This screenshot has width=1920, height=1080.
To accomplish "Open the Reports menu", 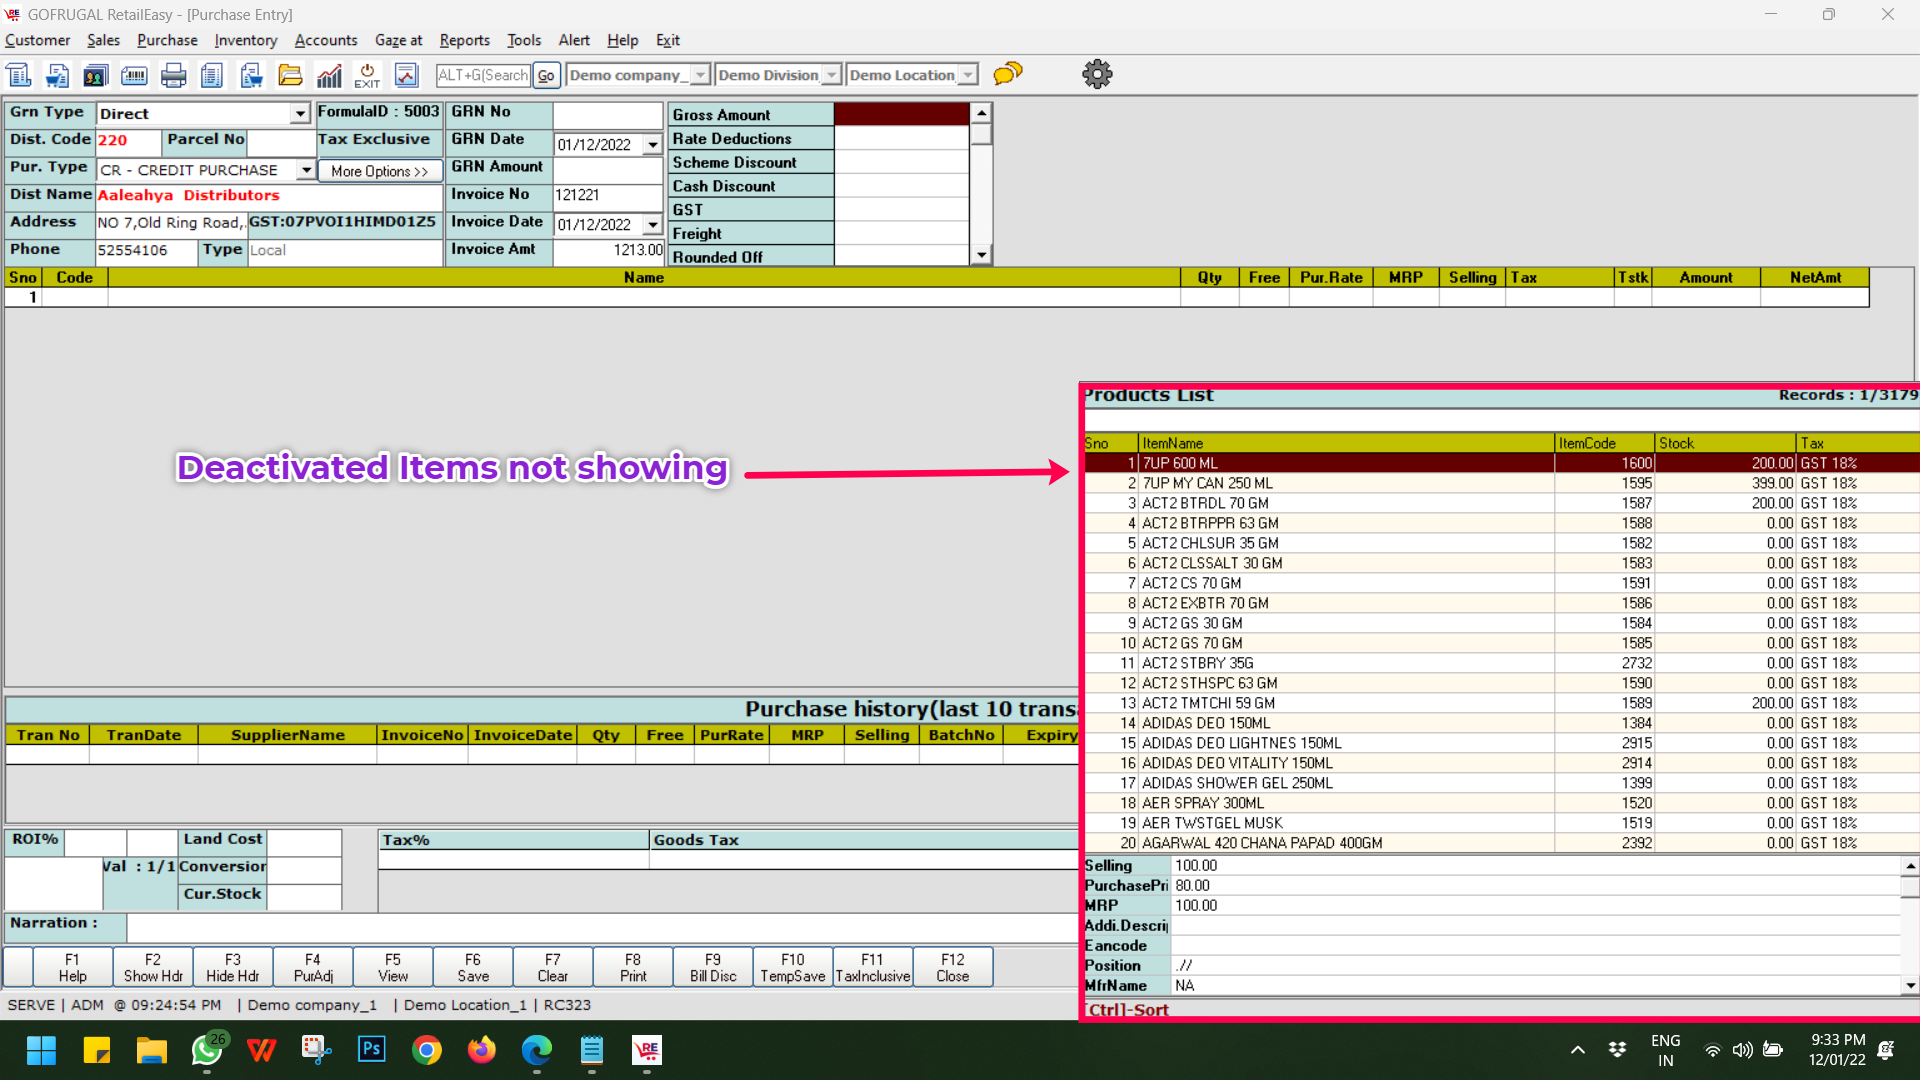I will [x=464, y=40].
